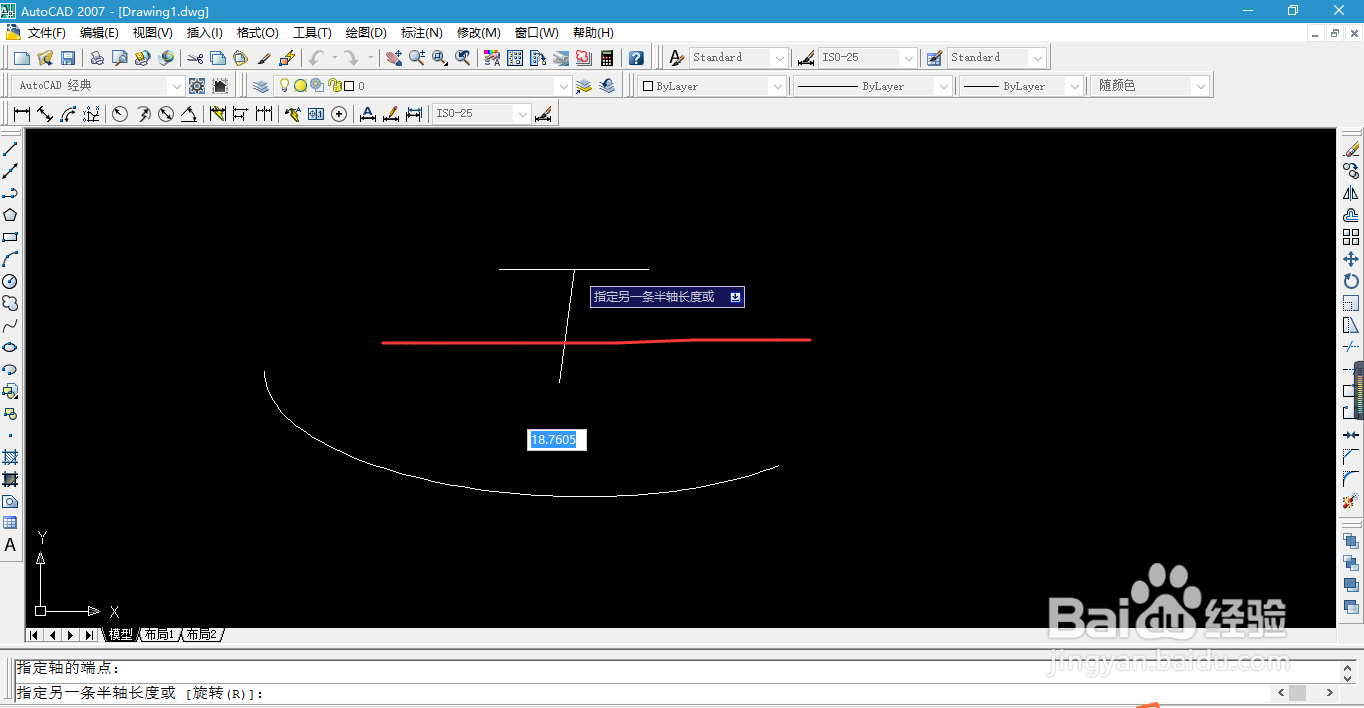Click the Undo arrow button

[316, 58]
